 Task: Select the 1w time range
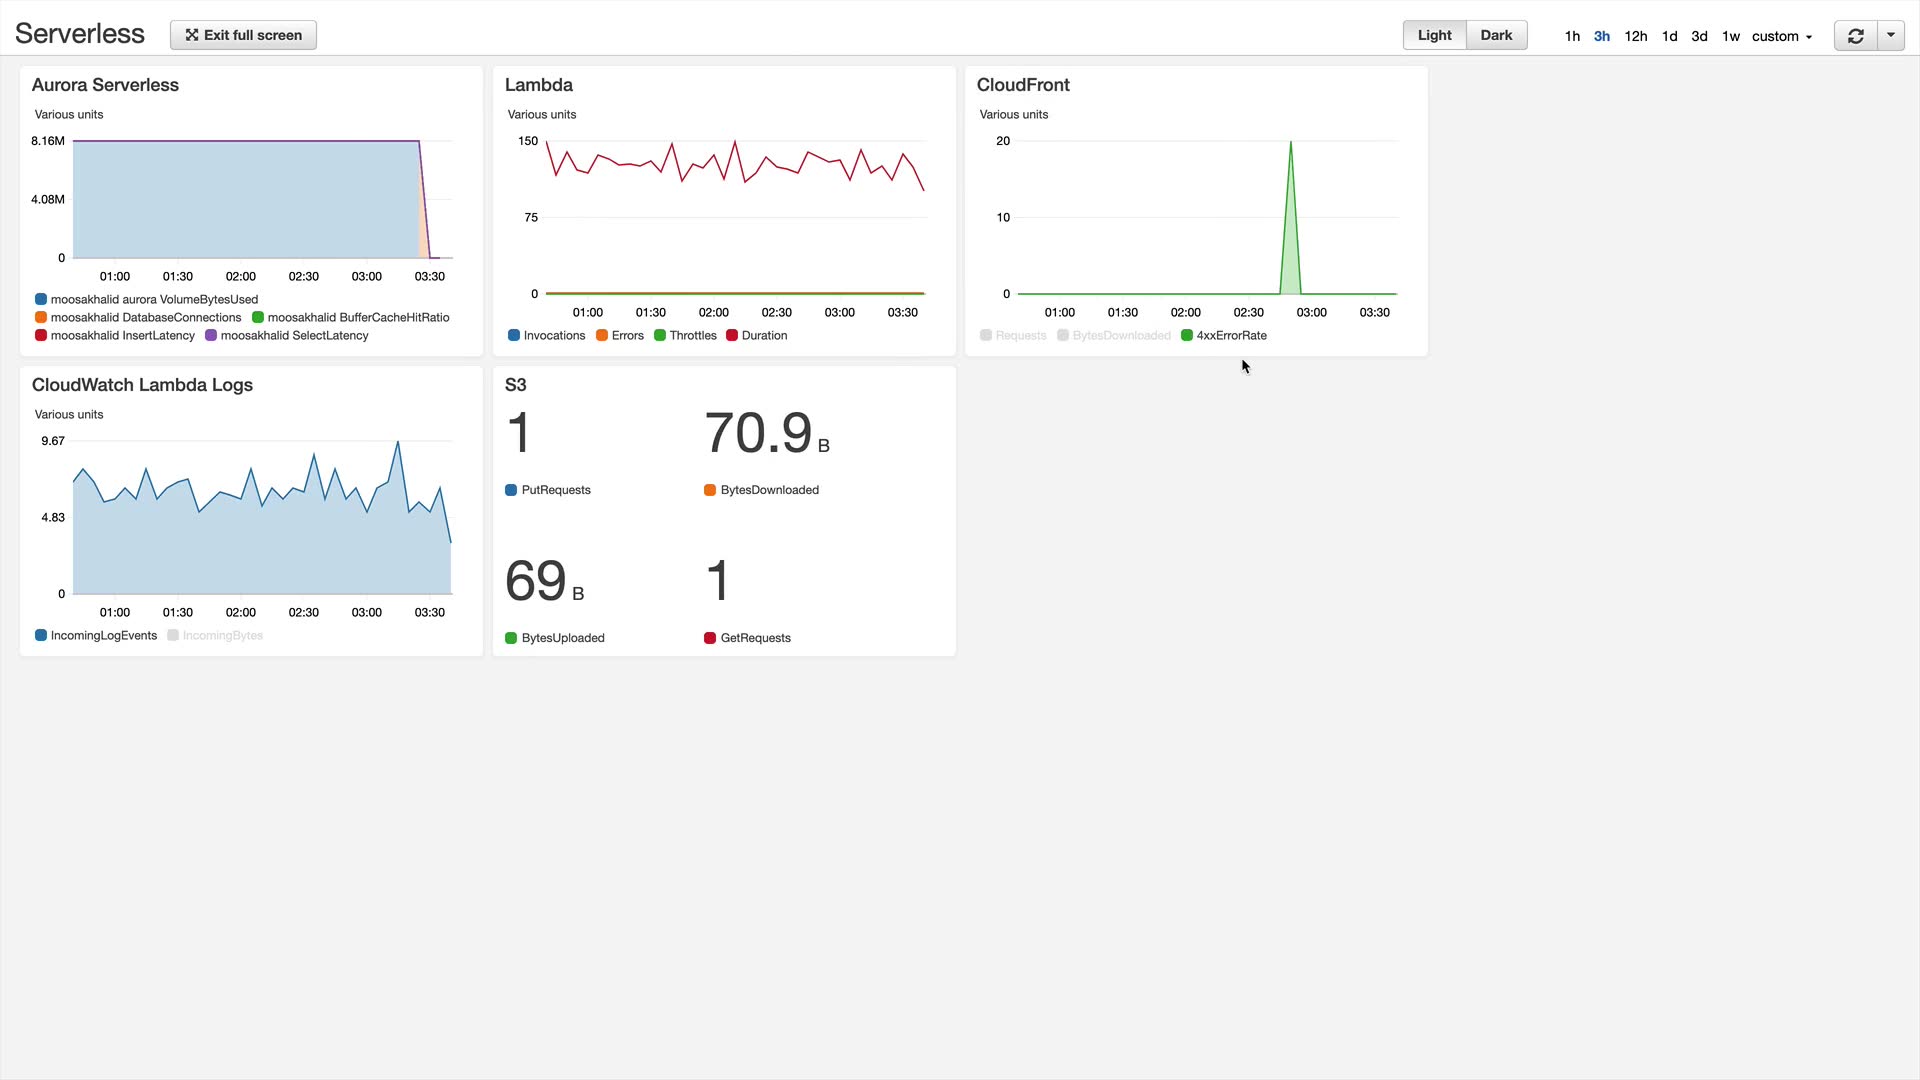click(1730, 36)
